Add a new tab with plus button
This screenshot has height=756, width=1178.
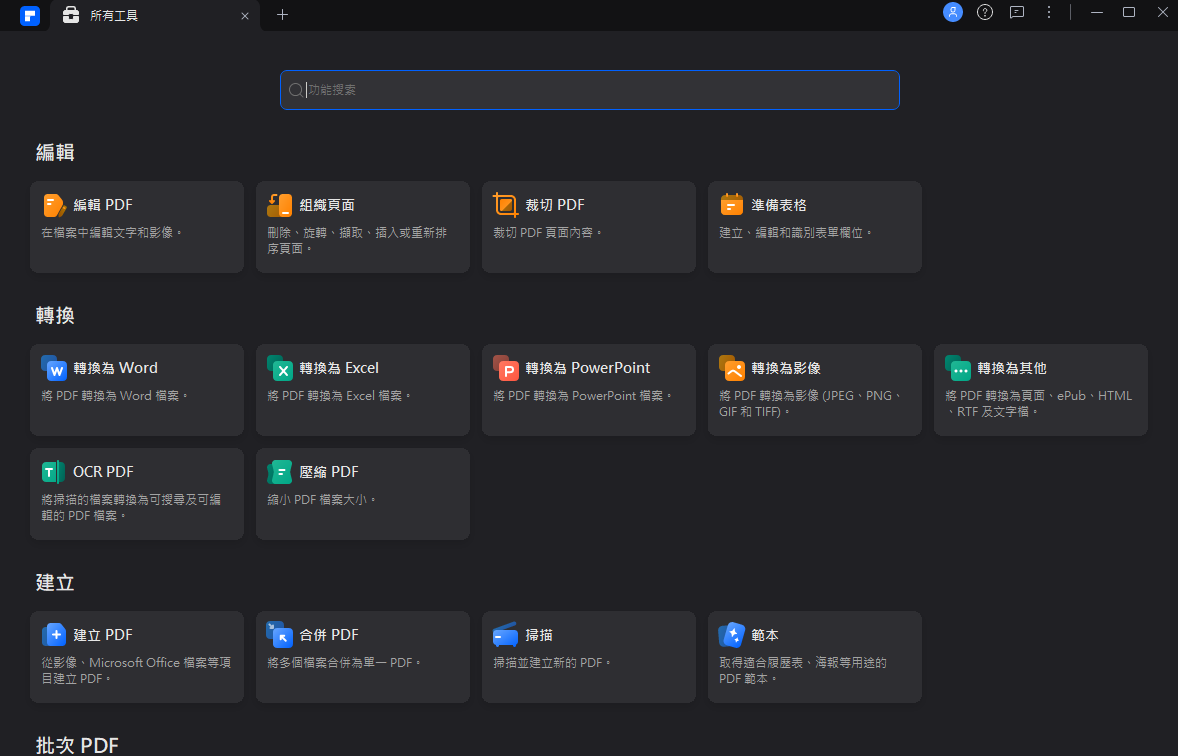[x=282, y=14]
